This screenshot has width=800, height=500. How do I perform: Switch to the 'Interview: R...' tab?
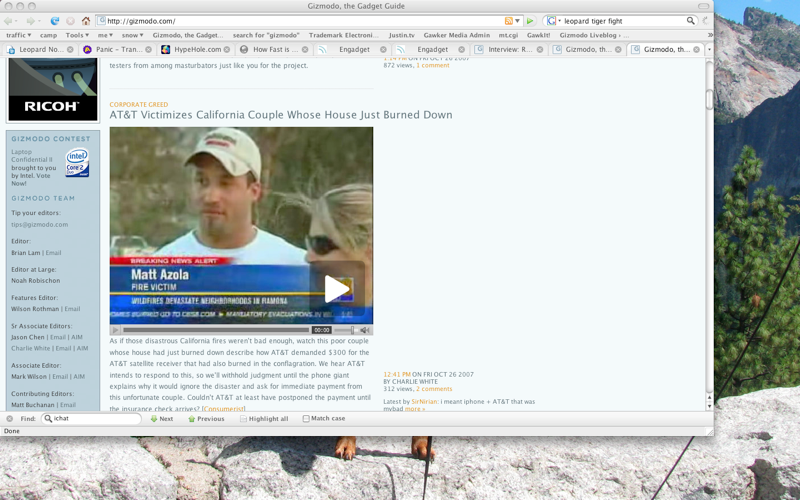point(509,49)
